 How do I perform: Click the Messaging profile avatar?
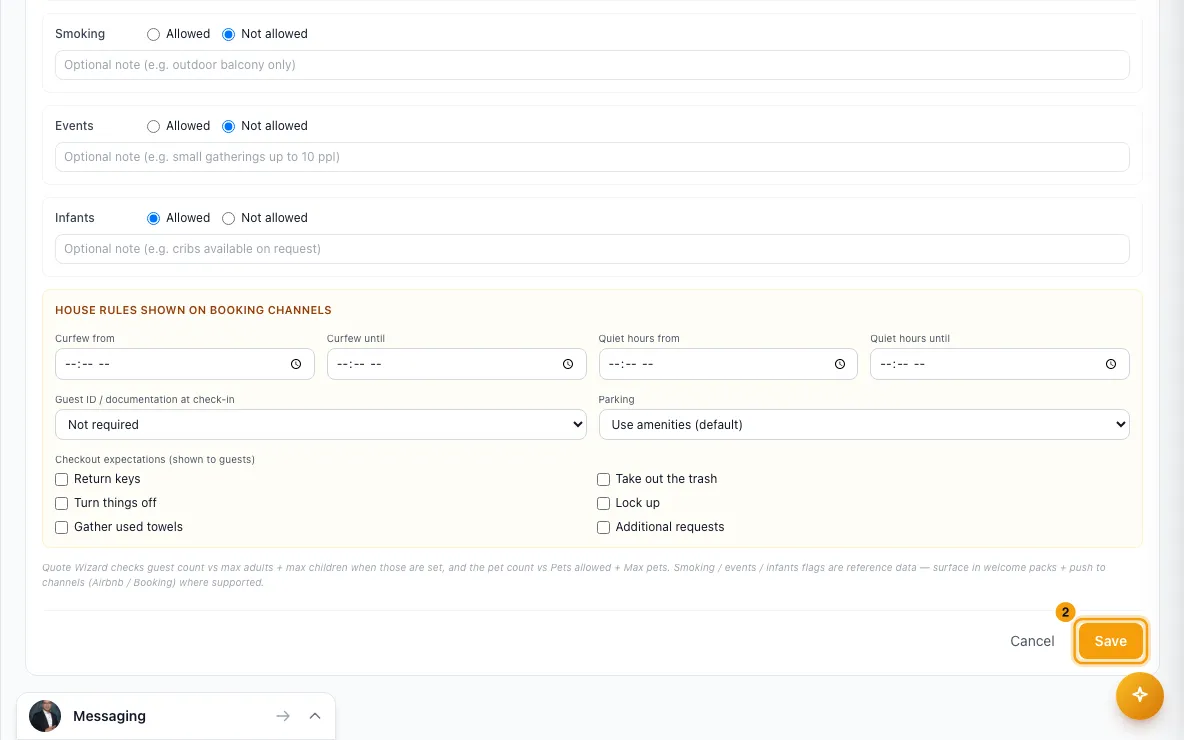point(45,716)
